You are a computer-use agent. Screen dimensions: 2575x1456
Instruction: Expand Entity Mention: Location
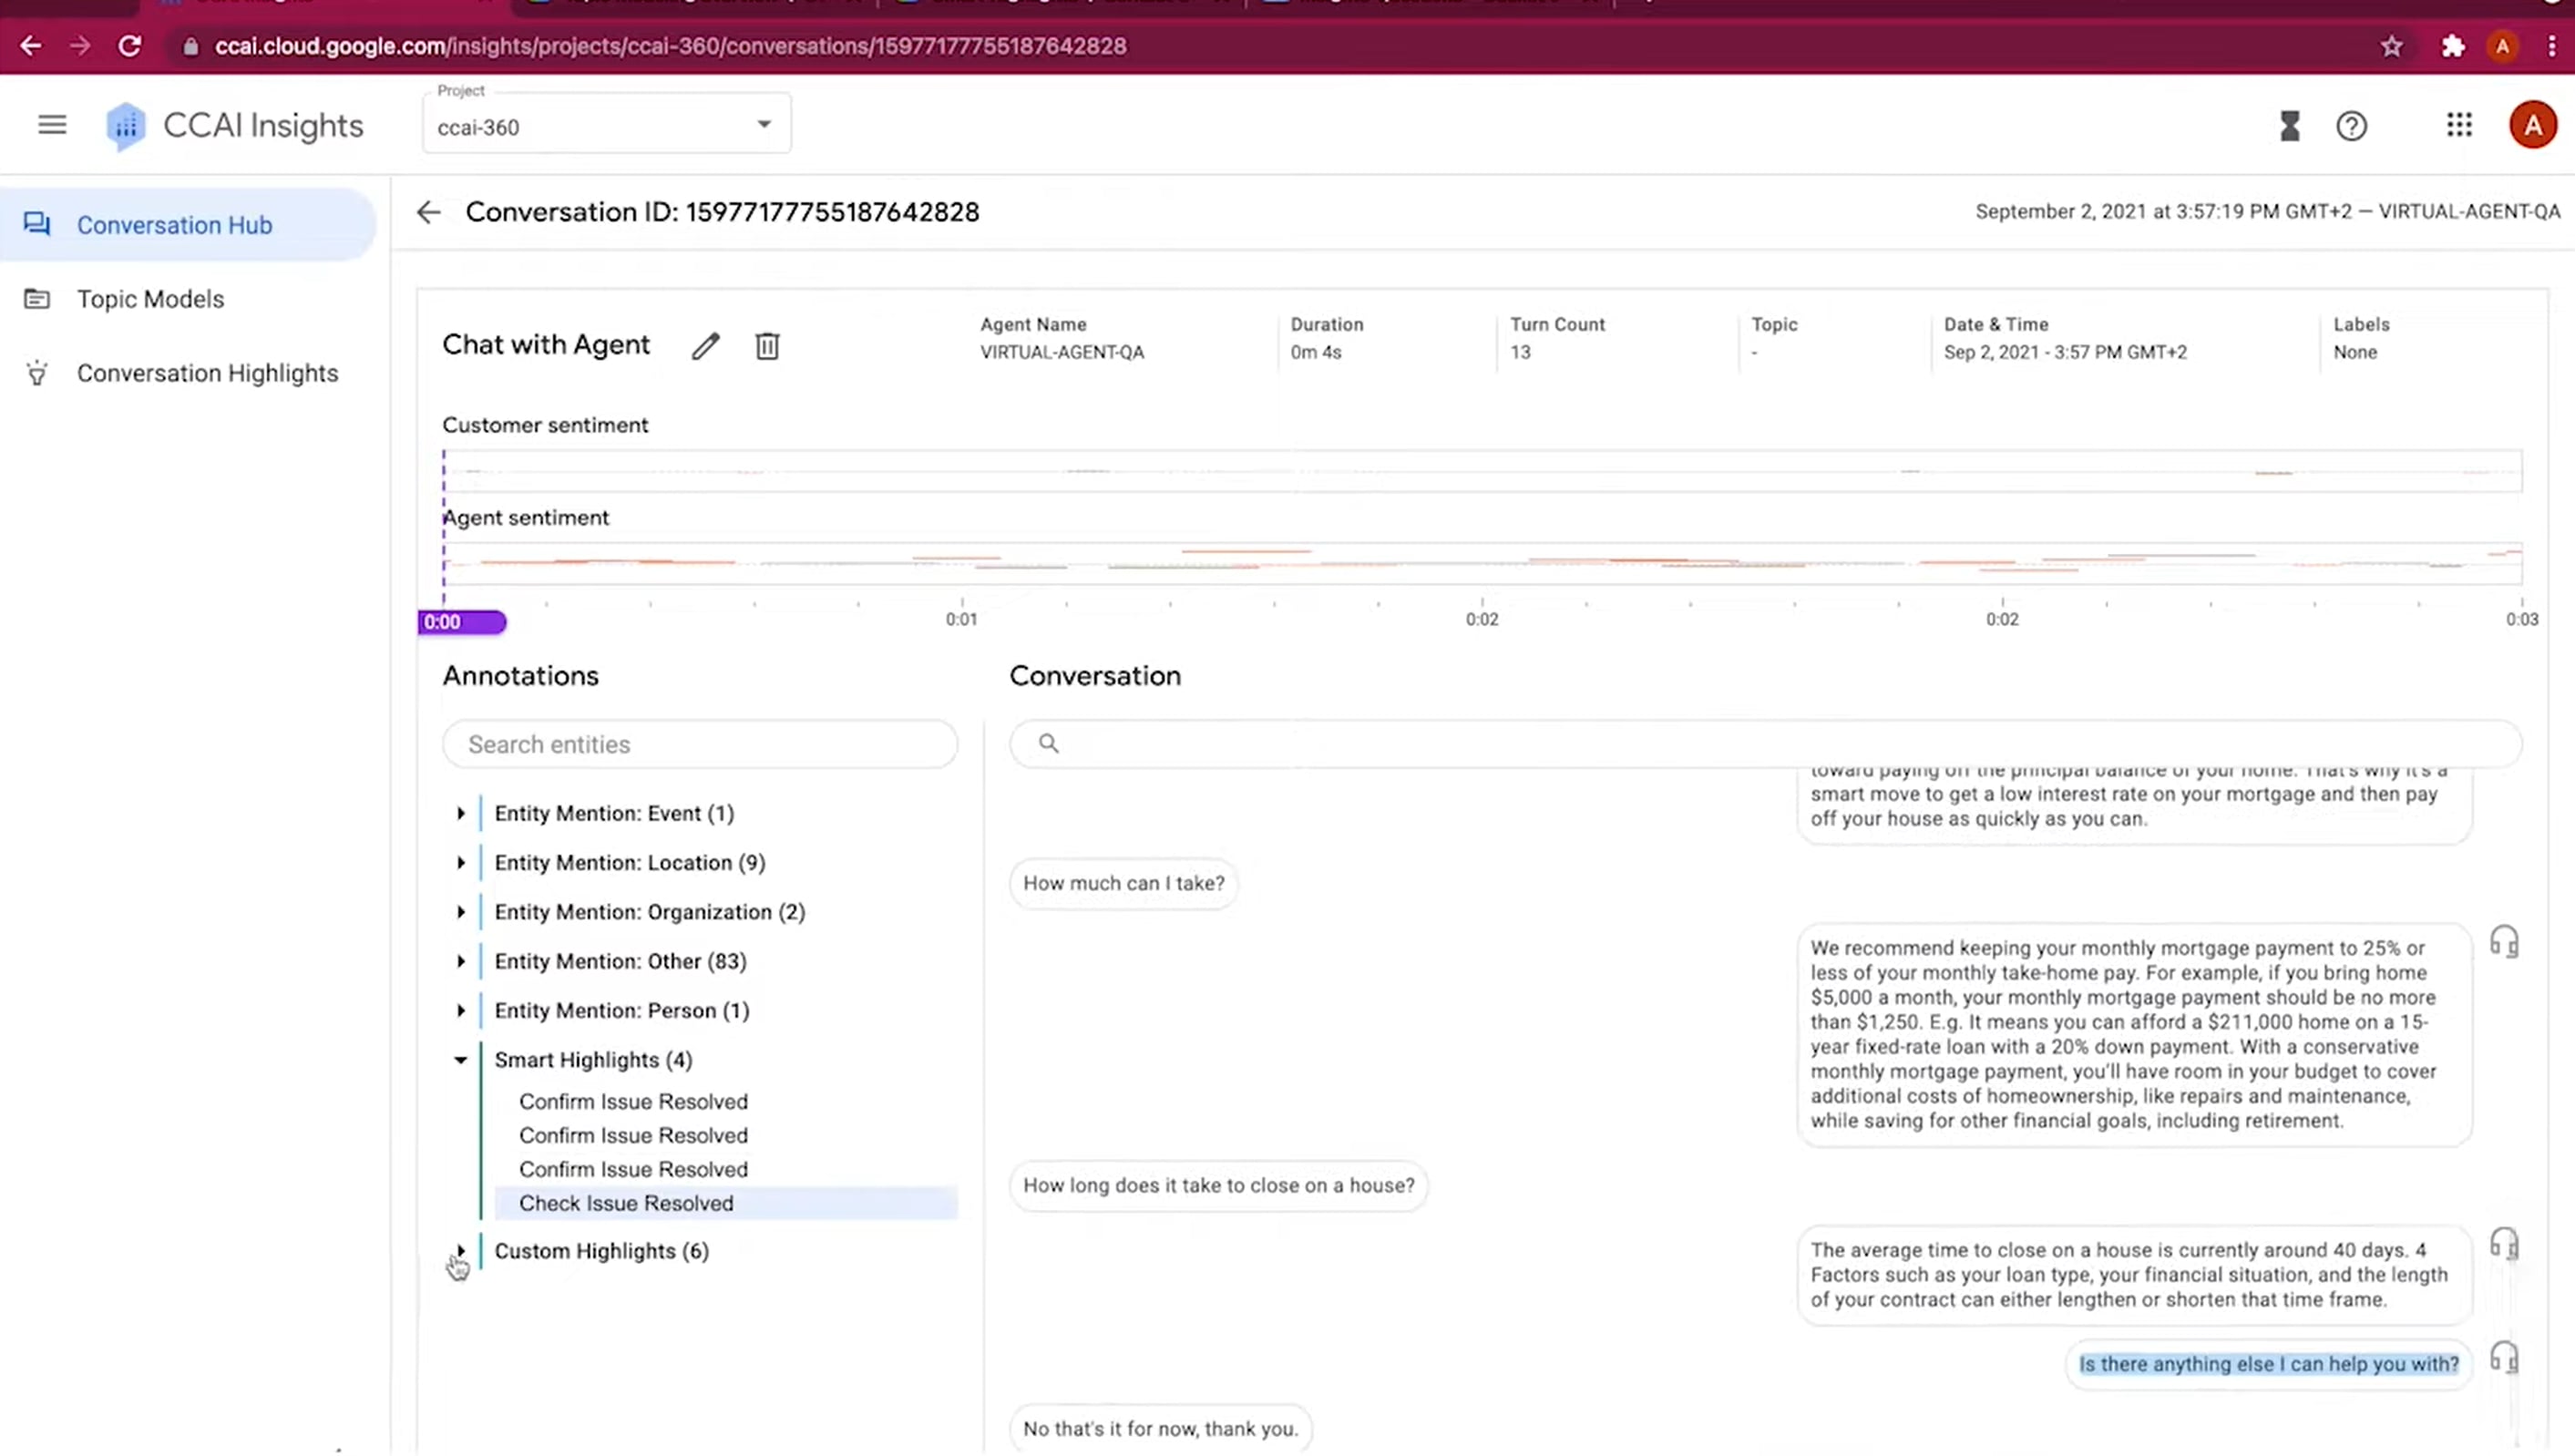[461, 862]
